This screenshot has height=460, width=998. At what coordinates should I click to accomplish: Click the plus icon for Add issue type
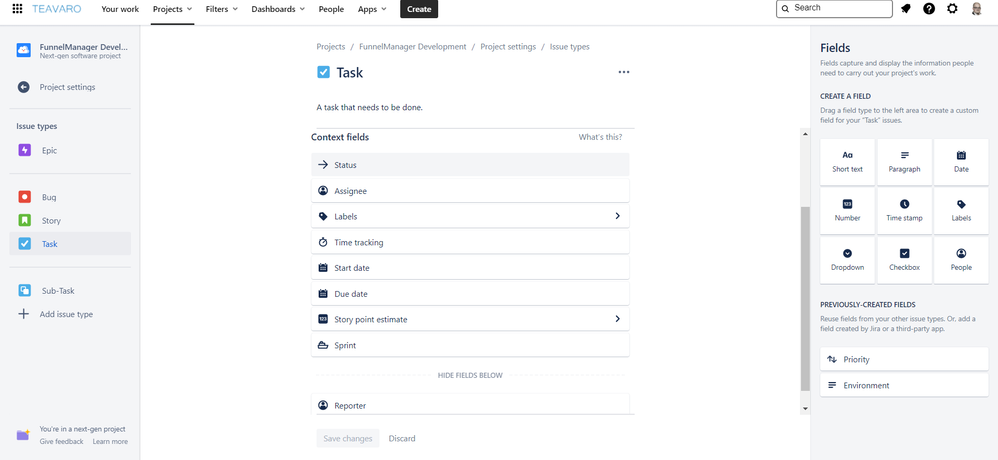[24, 314]
